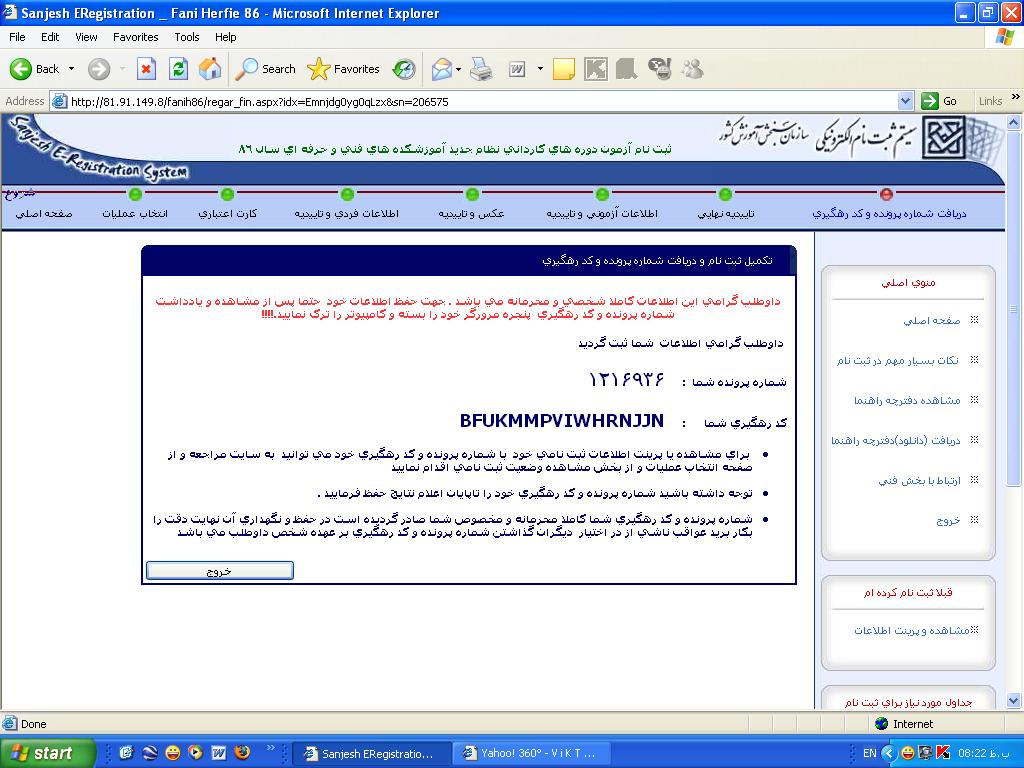
Task: Open dropdown arrow beside Word edit icon
Action: (540, 69)
